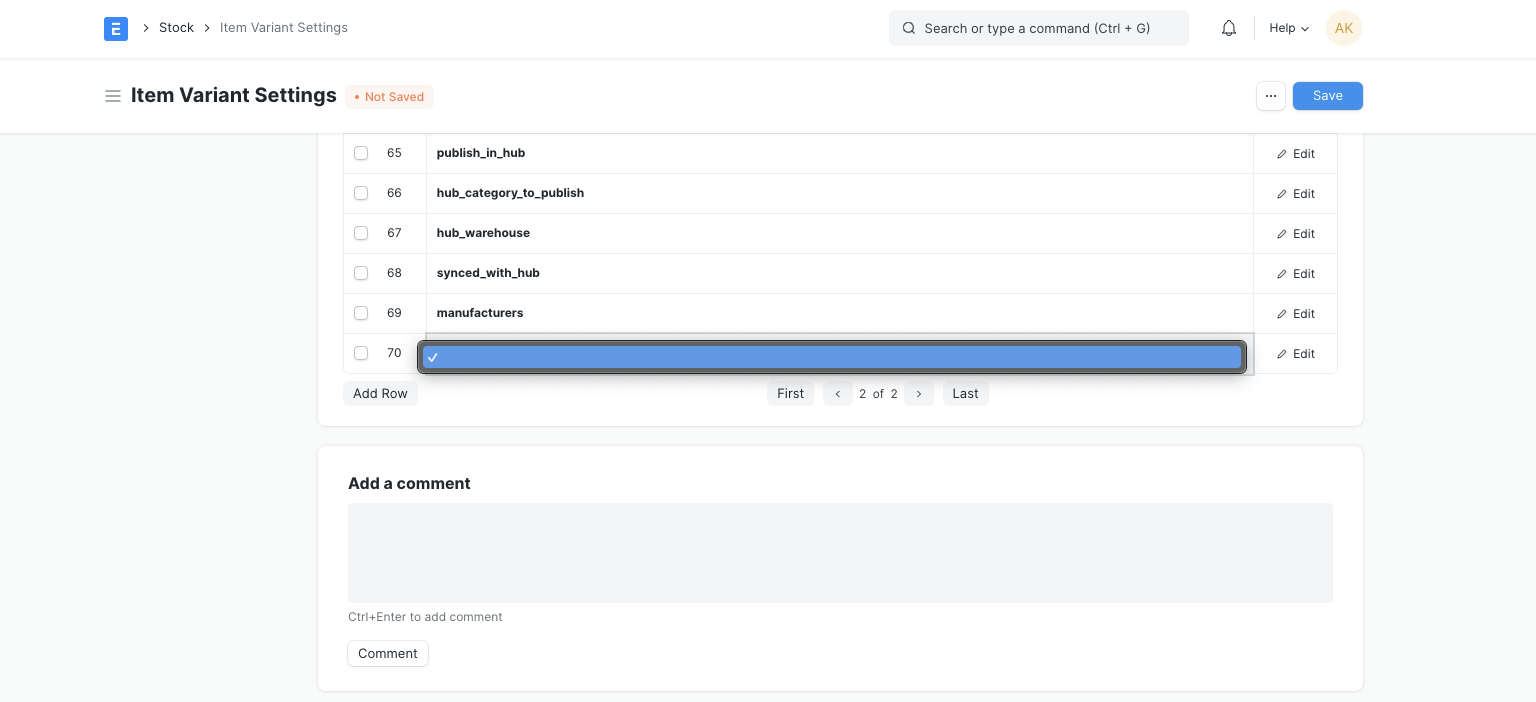
Task: Open the Help dropdown
Action: pyautogui.click(x=1288, y=28)
